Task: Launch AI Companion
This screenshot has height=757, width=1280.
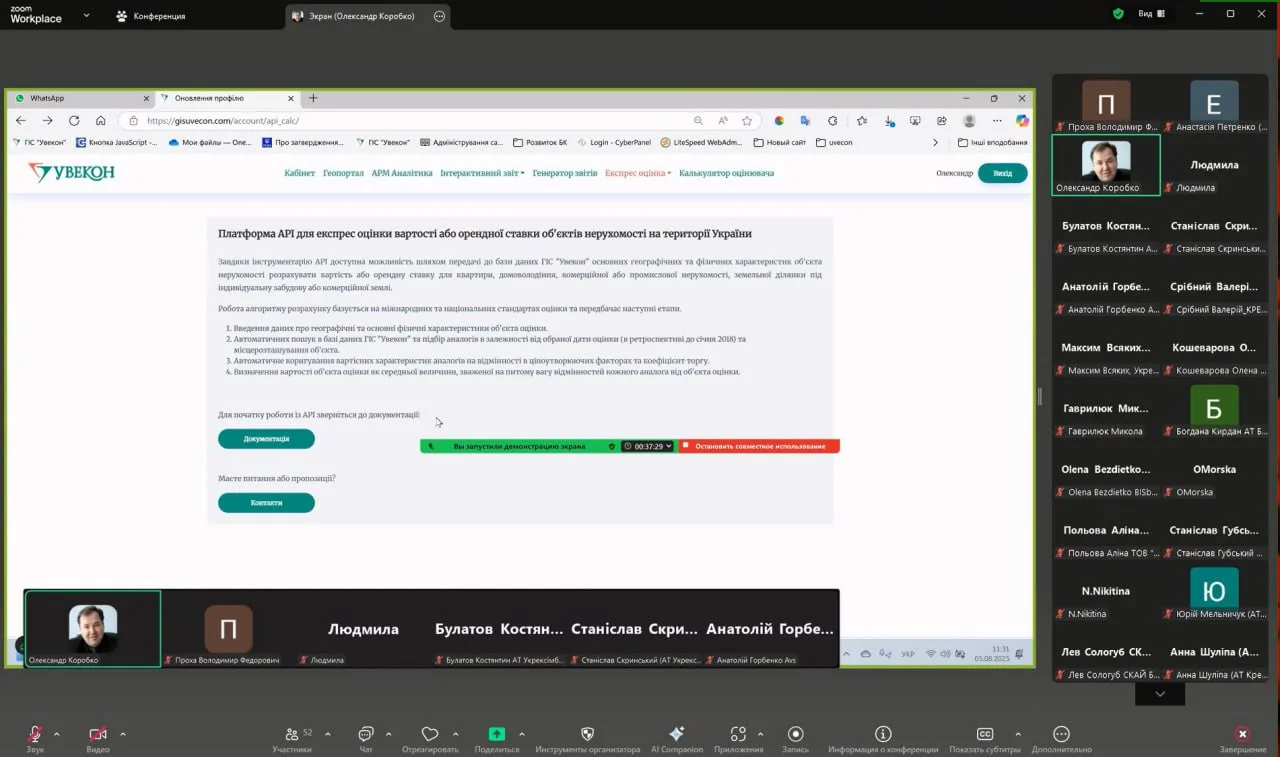Action: [x=677, y=734]
